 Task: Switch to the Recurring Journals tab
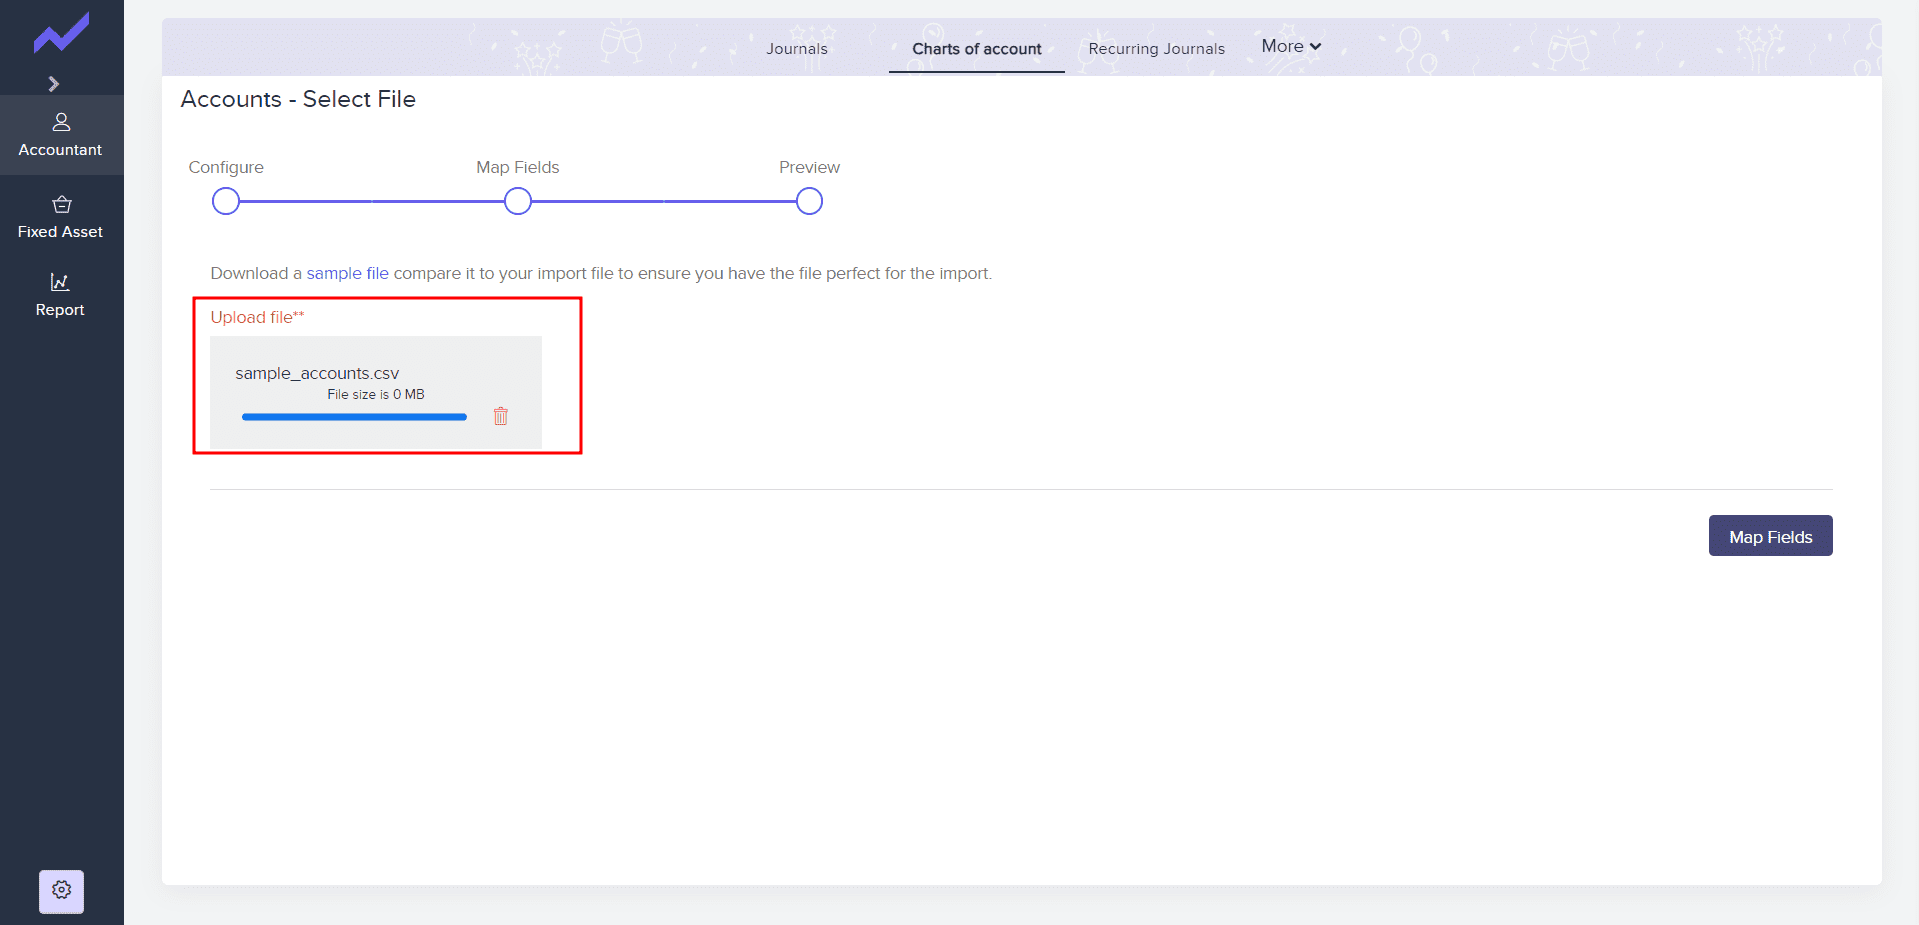[x=1156, y=48]
